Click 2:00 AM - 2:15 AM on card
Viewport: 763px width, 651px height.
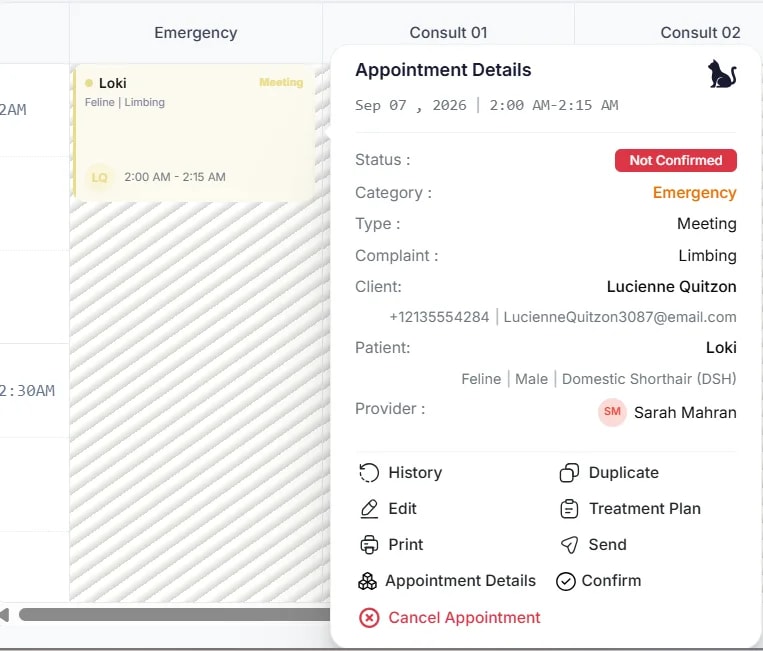point(175,177)
